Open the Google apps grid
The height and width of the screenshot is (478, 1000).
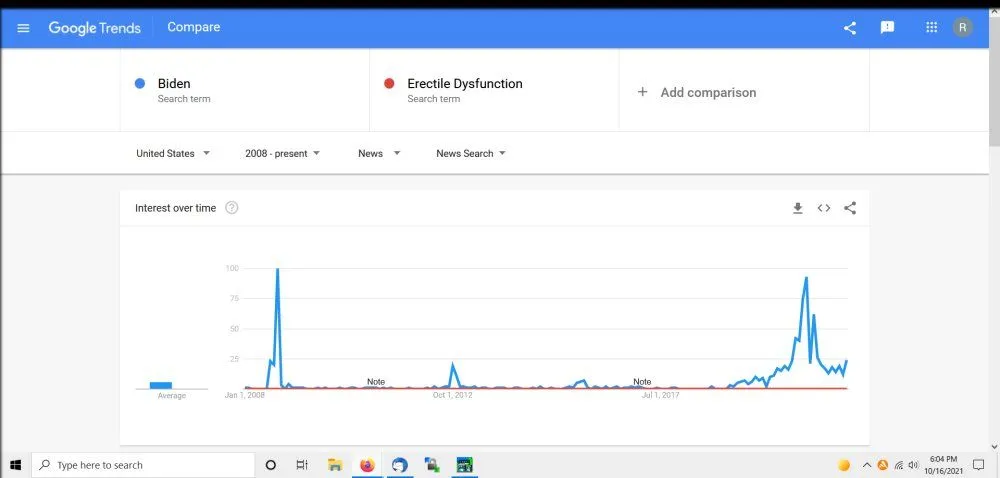932,28
